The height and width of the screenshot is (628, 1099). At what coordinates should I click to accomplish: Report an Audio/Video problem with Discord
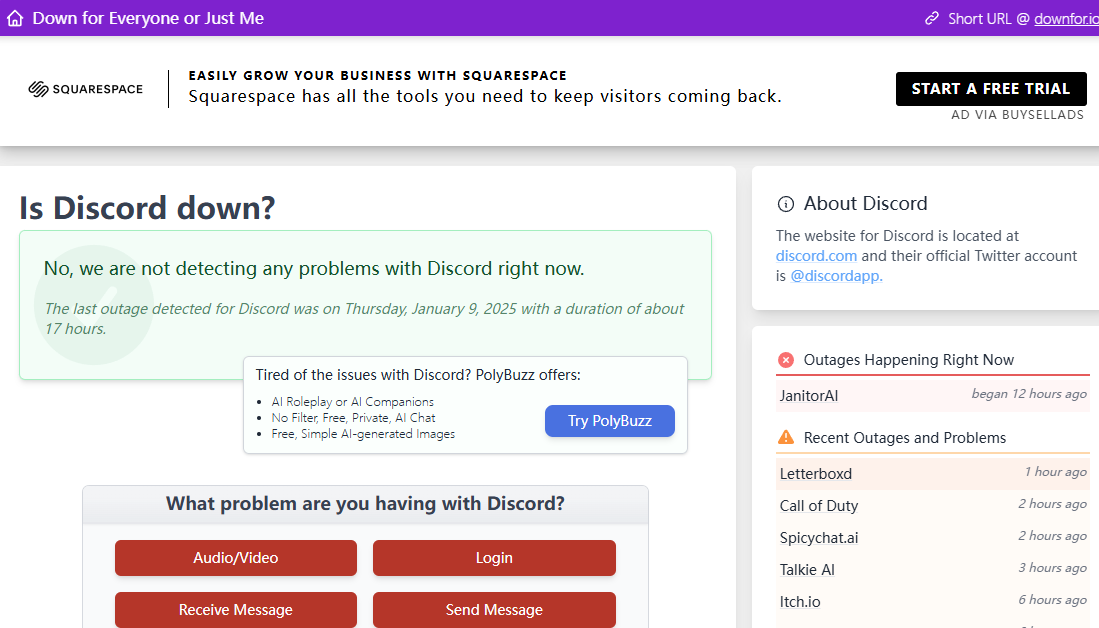[x=235, y=558]
